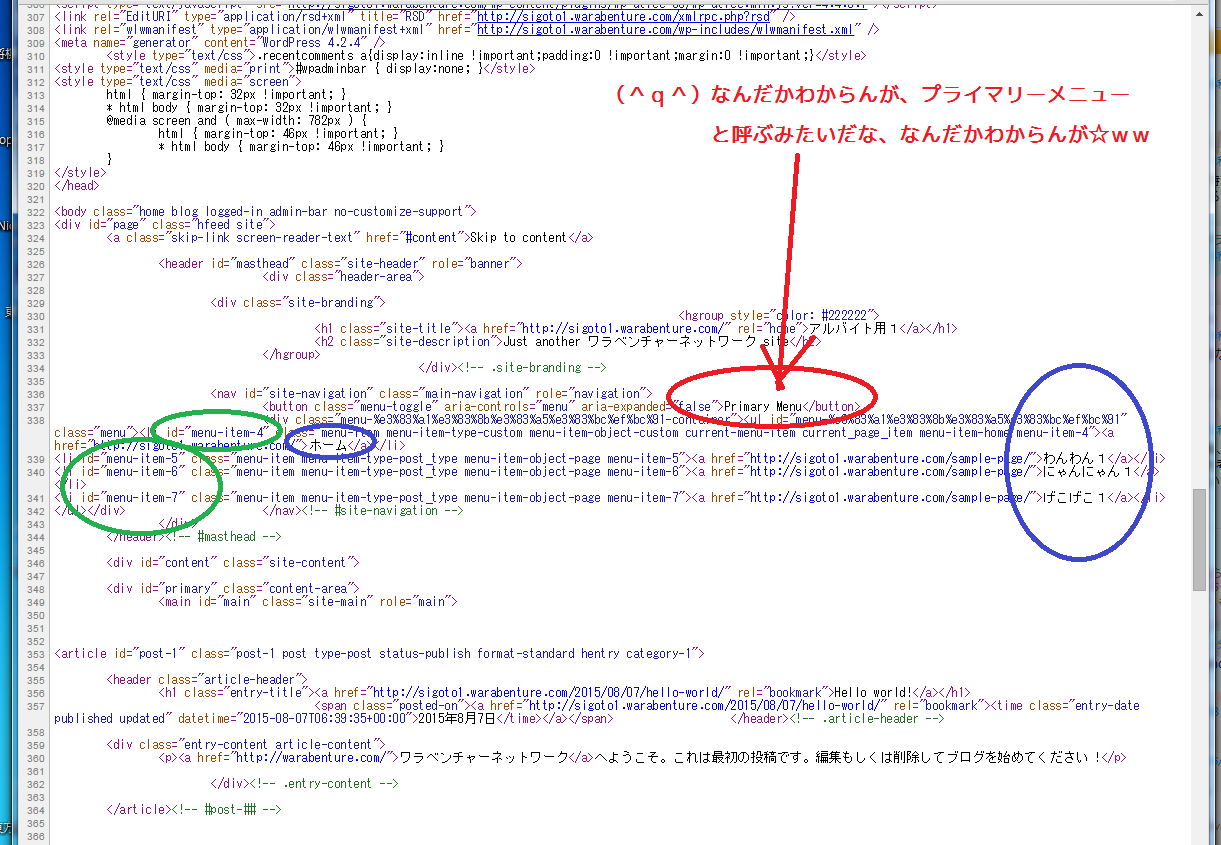This screenshot has width=1221, height=845.
Task: Click 'Just another ワラベンチャーネットワーク site' text
Action: 647,341
